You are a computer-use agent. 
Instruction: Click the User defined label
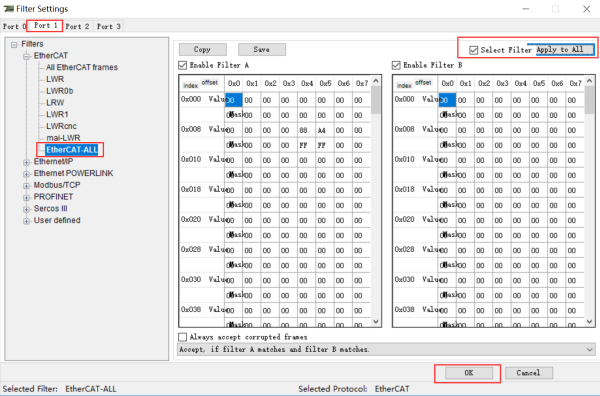click(57, 220)
